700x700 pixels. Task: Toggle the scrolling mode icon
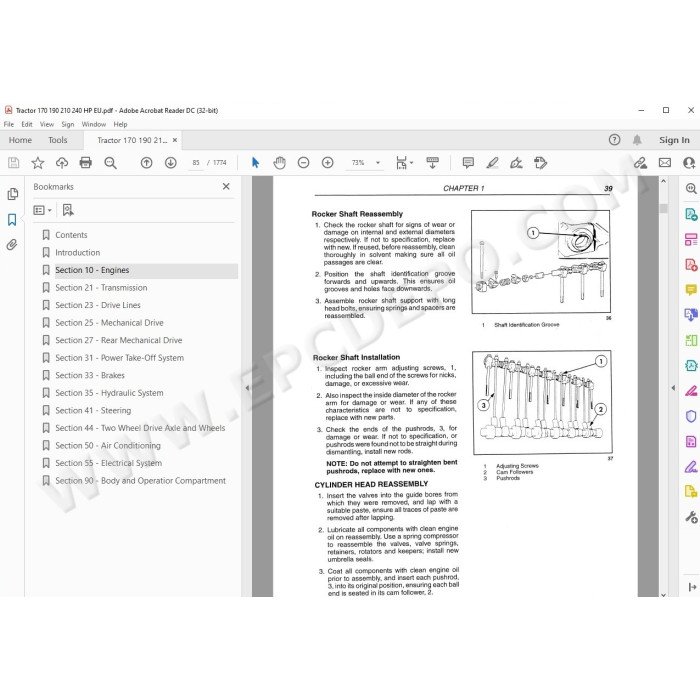coord(432,163)
